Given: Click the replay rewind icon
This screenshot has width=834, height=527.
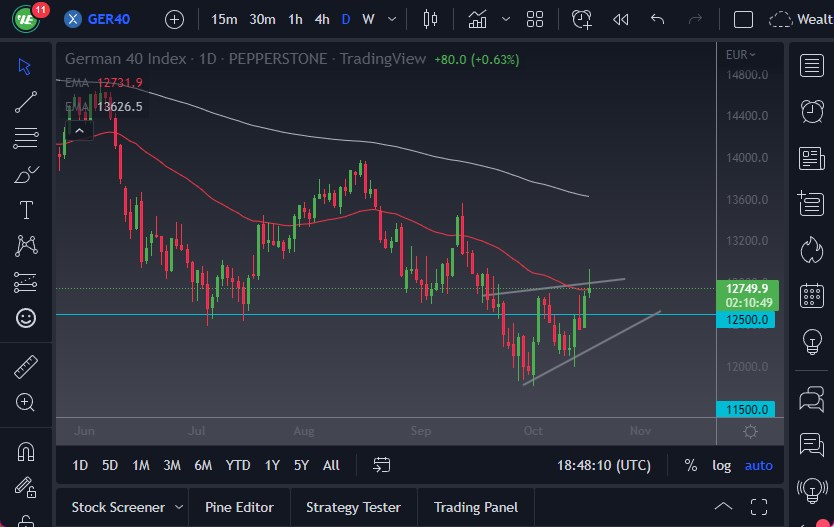Looking at the screenshot, I should (620, 19).
